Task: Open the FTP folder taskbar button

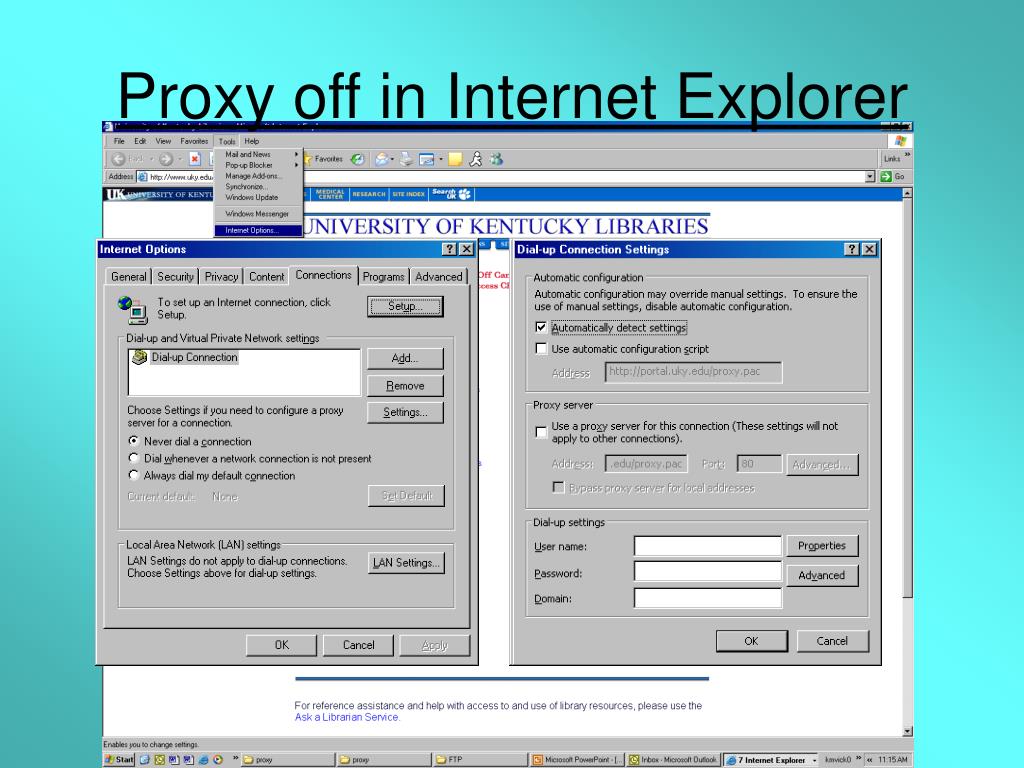Action: pos(480,760)
